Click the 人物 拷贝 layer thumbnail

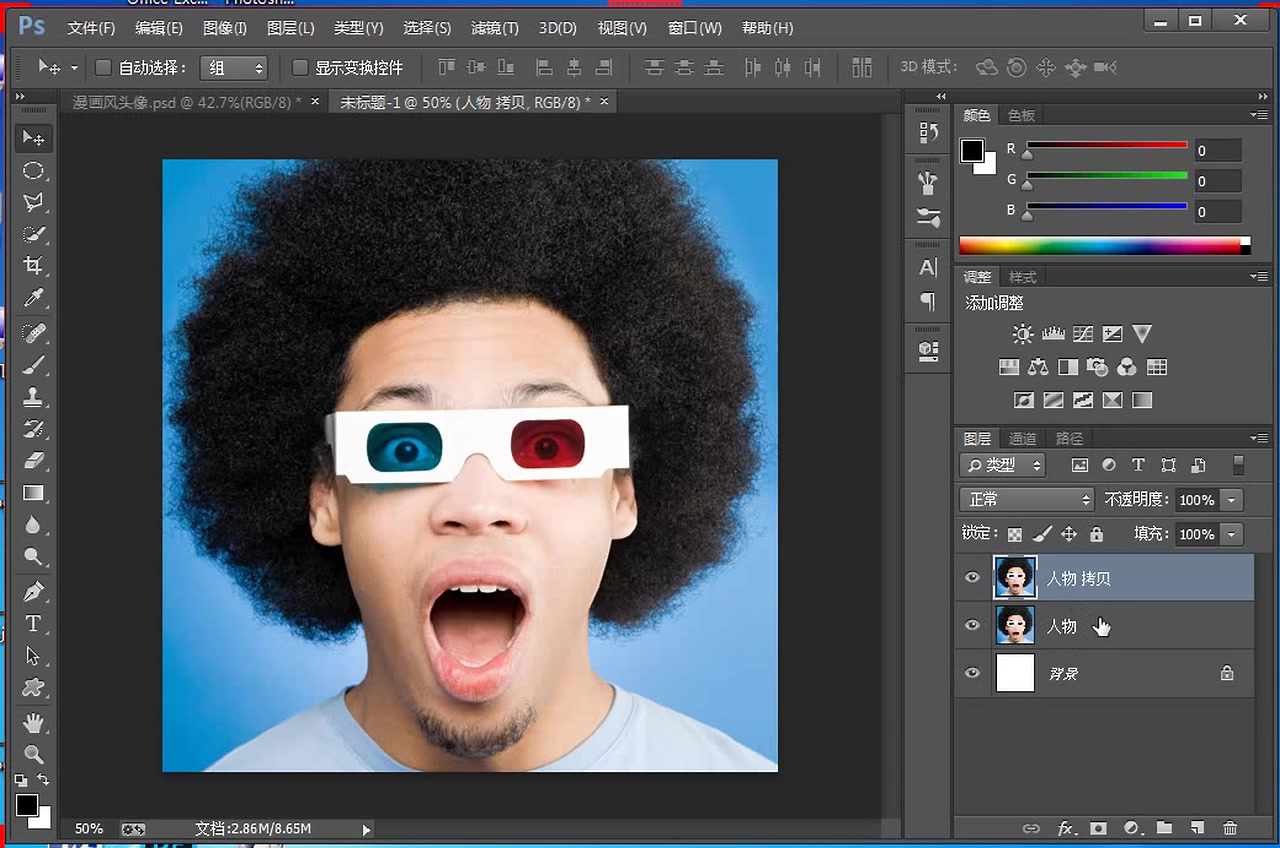pyautogui.click(x=1015, y=578)
